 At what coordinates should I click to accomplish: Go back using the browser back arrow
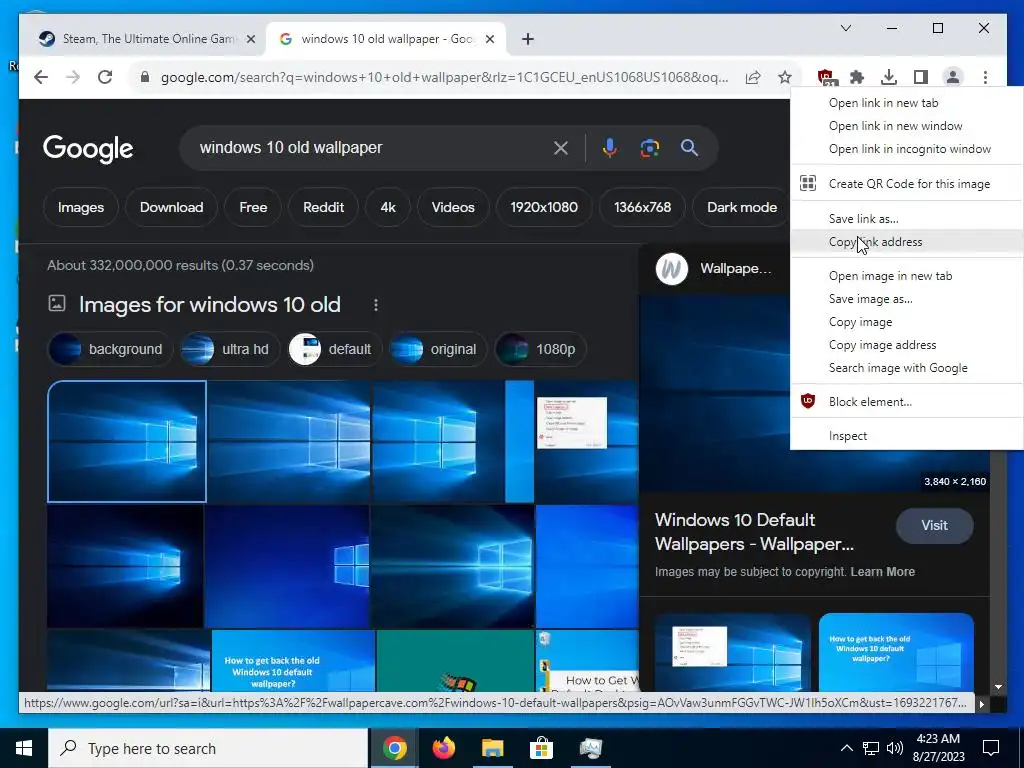click(x=41, y=77)
